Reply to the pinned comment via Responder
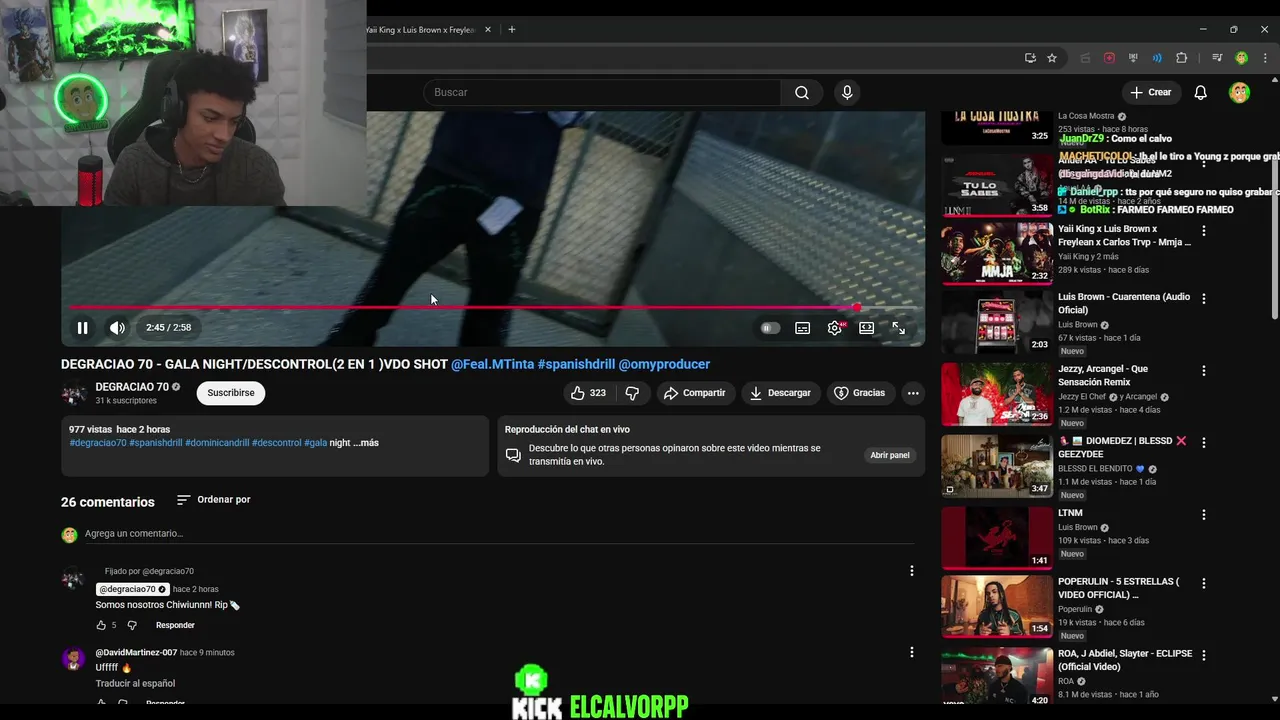The width and height of the screenshot is (1280, 720). tap(175, 625)
